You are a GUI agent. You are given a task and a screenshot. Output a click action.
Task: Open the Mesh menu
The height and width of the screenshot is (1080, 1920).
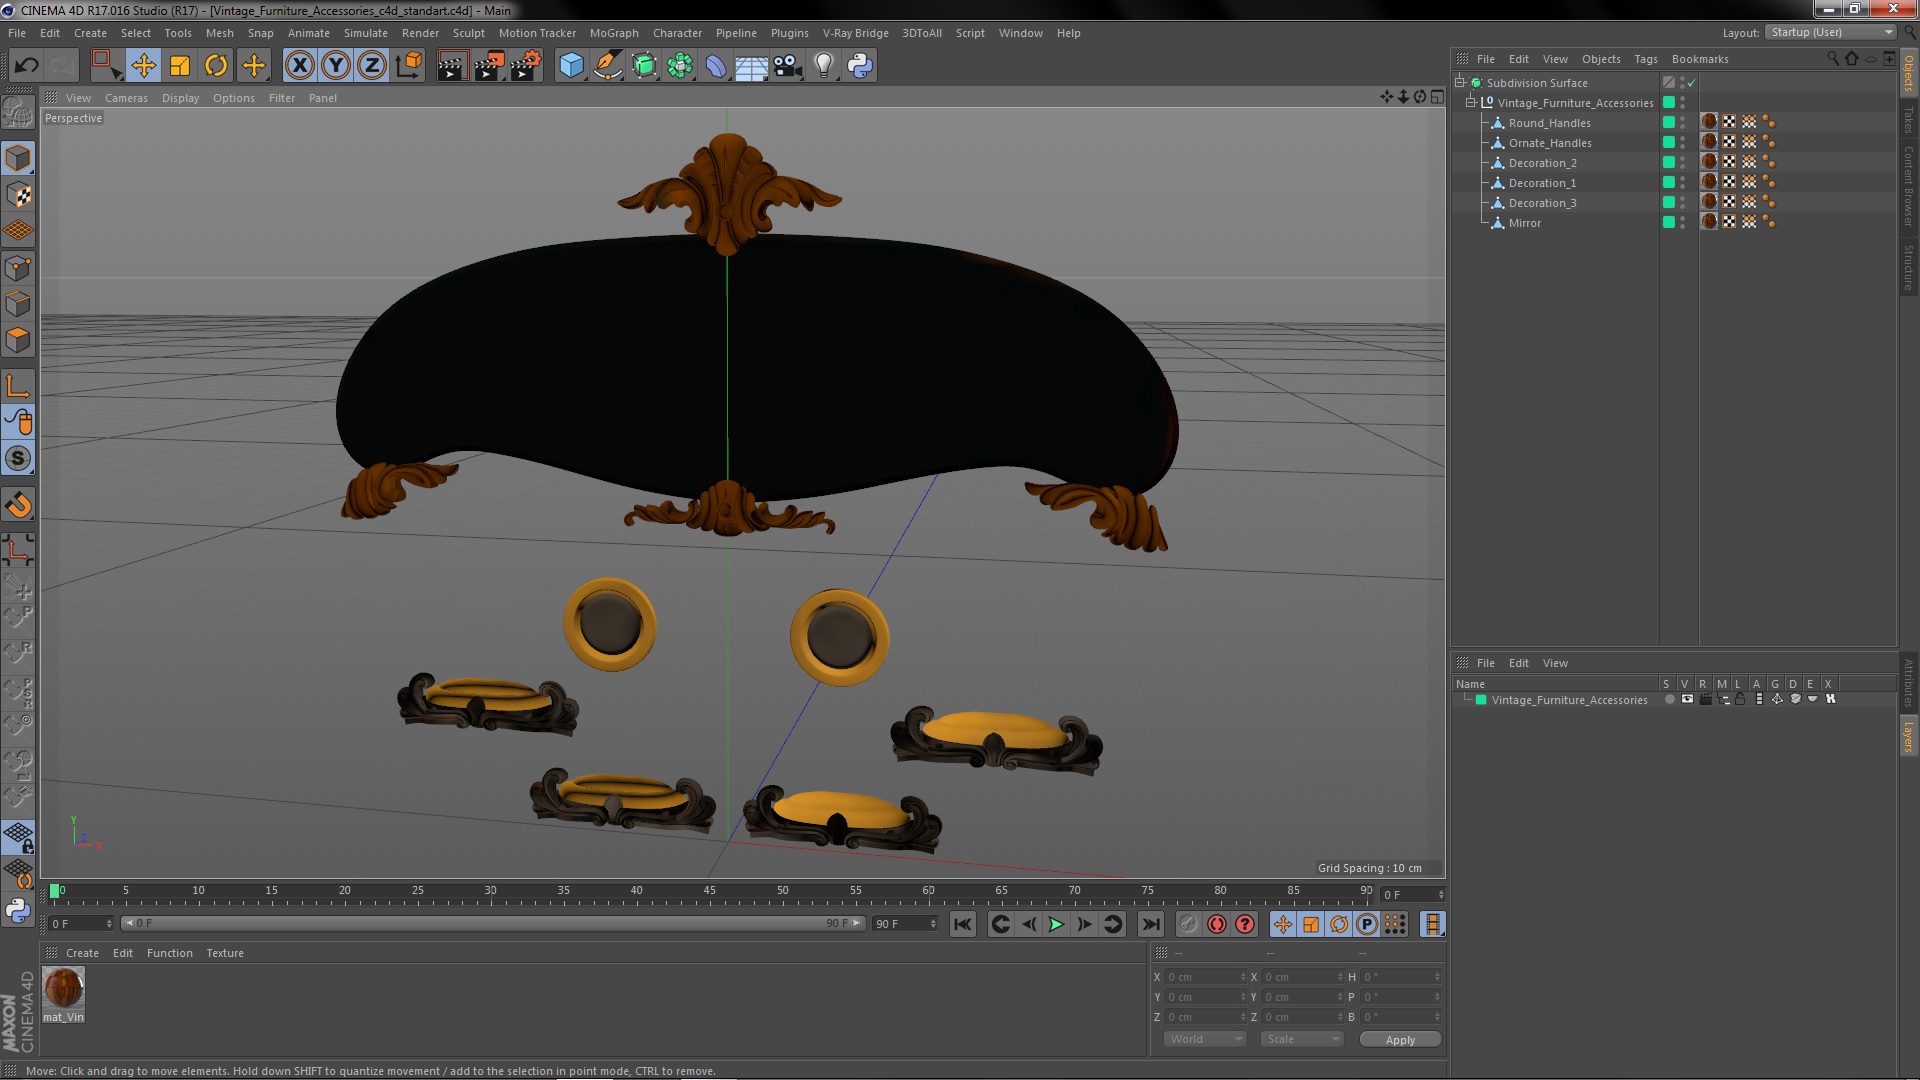tap(219, 33)
